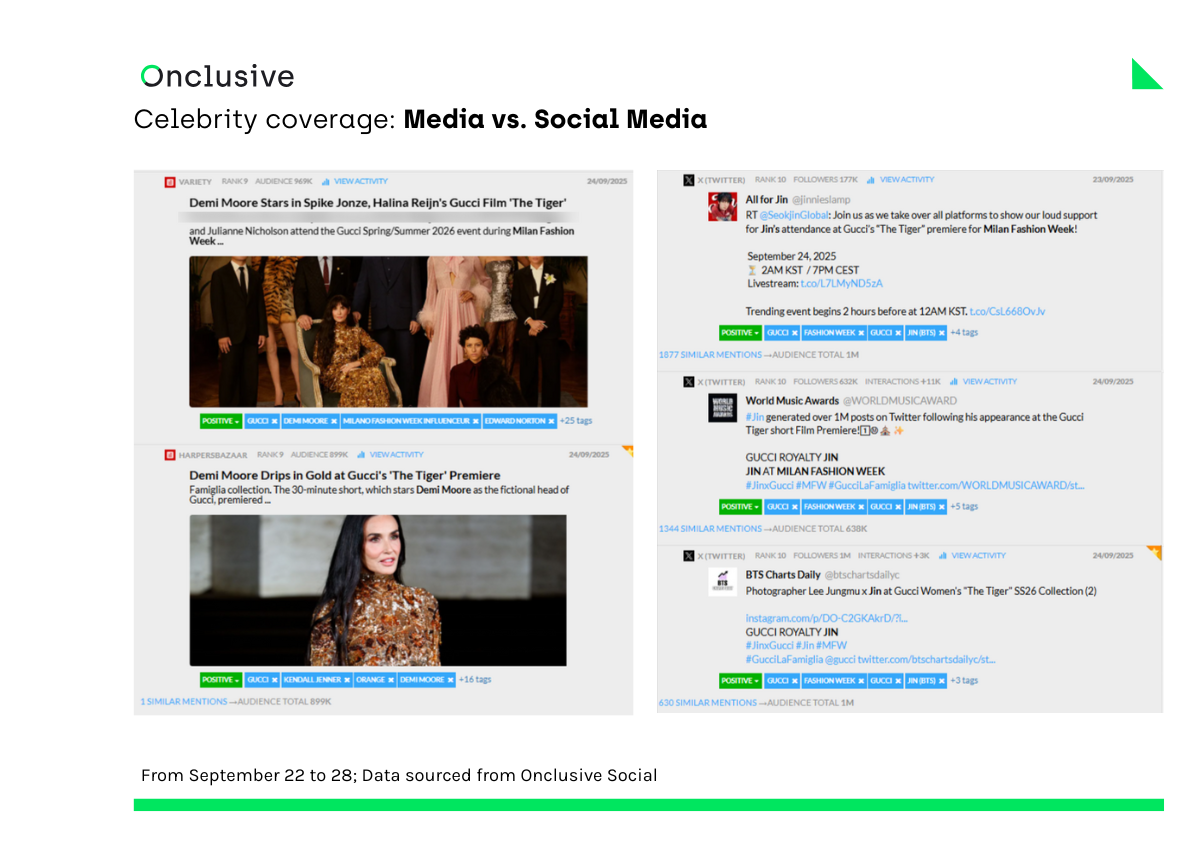Open the 'Demi Moore Drips in Gold' headline
The height and width of the screenshot is (850, 1200).
pyautogui.click(x=345, y=475)
